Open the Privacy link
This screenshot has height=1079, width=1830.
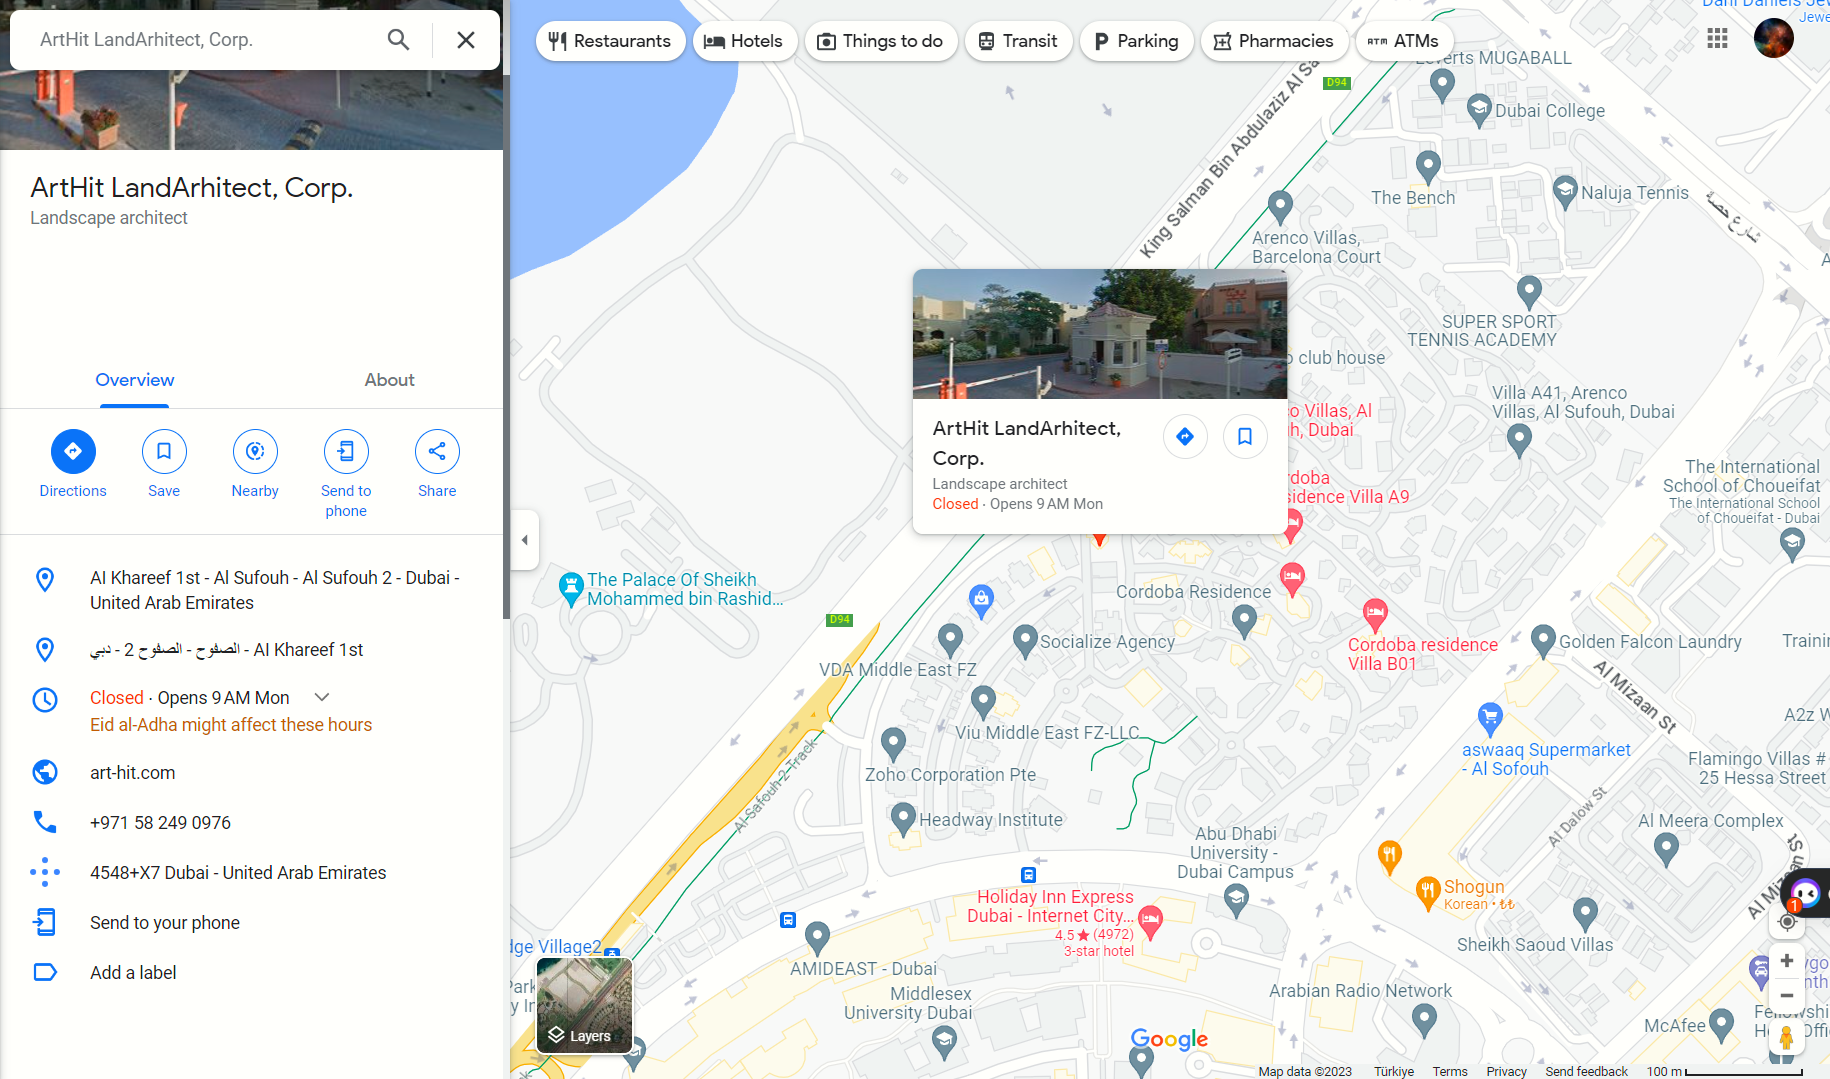point(1506,1071)
